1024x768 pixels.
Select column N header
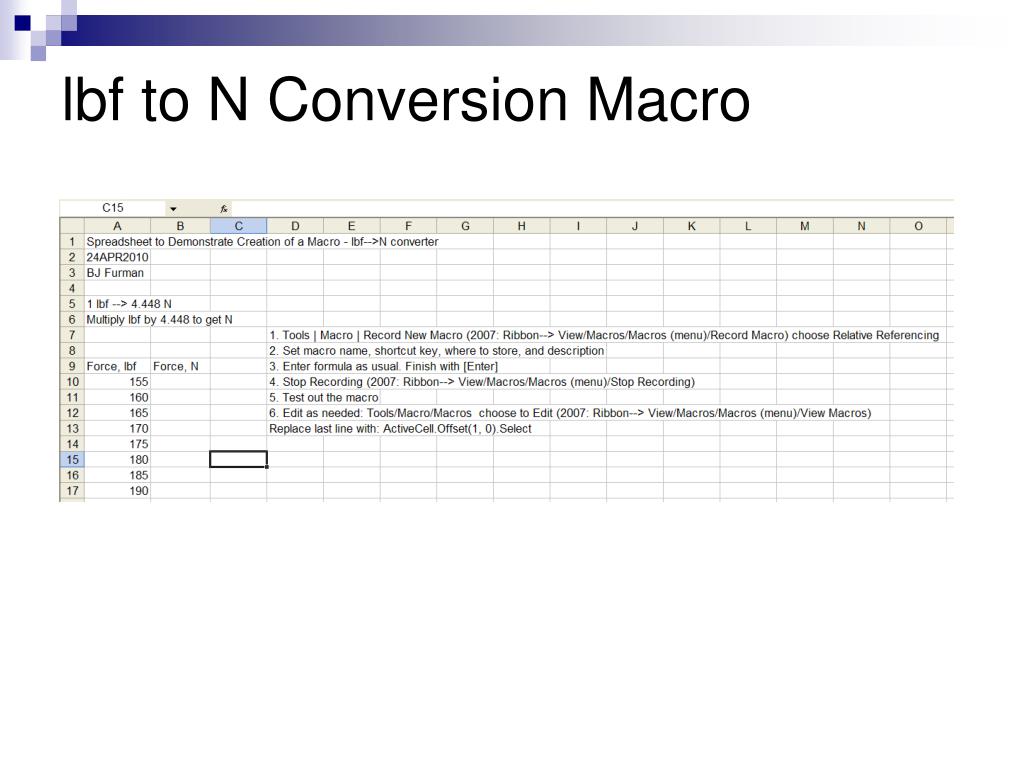coord(861,226)
